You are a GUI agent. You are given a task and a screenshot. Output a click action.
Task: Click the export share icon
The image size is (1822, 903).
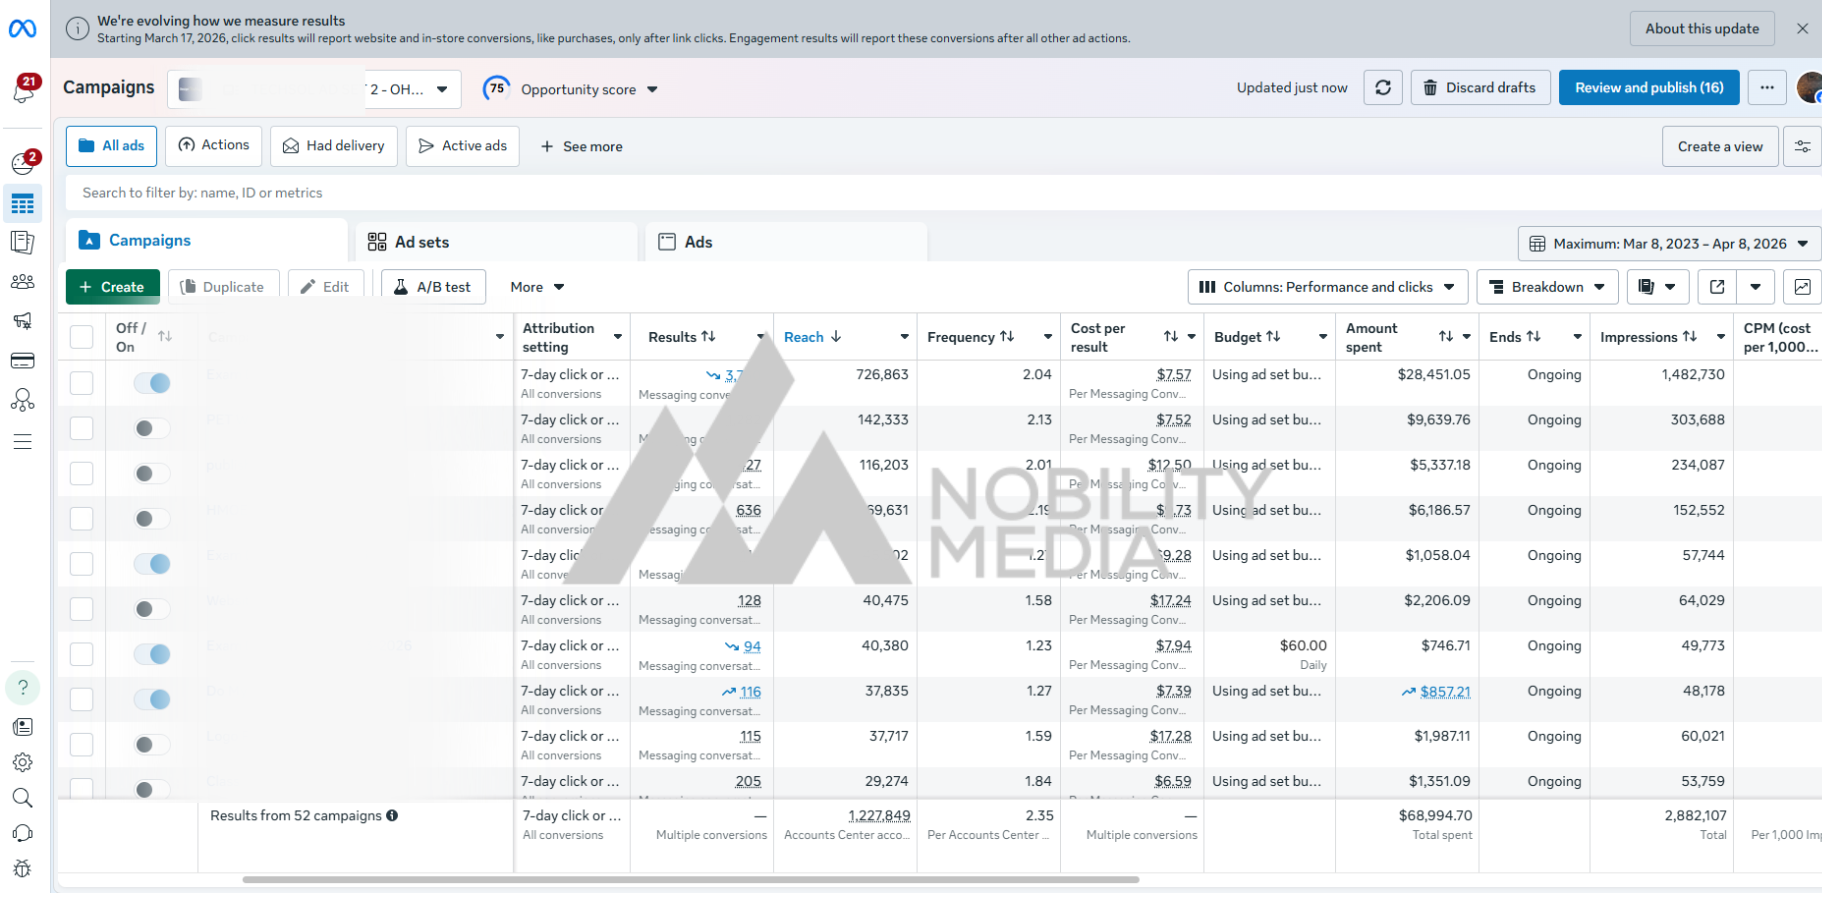click(x=1717, y=287)
